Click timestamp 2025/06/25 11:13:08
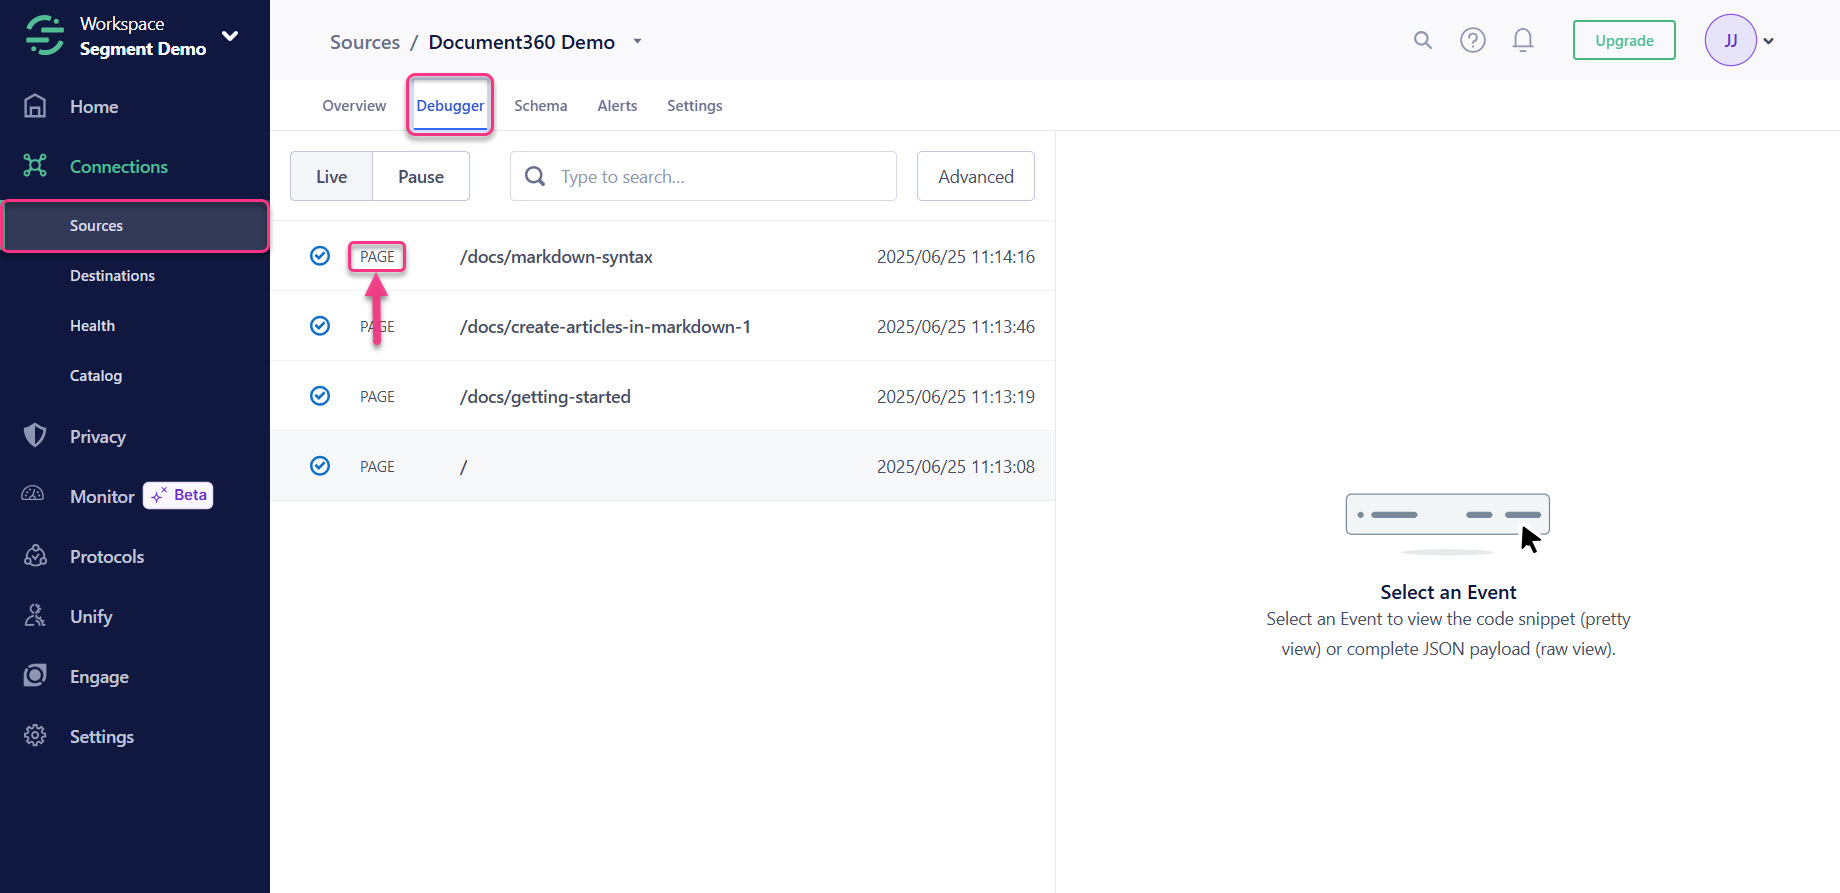Screen dimensions: 1840x893 956,467
